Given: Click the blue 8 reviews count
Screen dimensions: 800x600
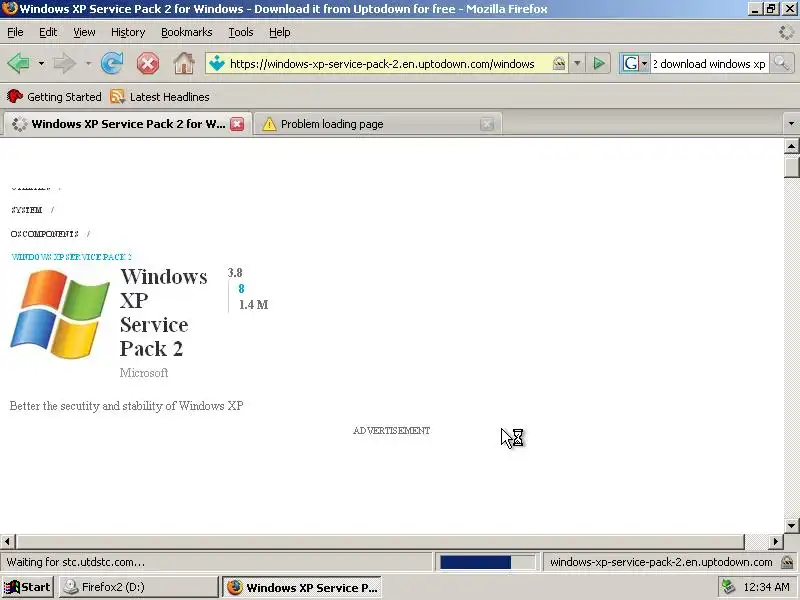Looking at the screenshot, I should pos(241,289).
